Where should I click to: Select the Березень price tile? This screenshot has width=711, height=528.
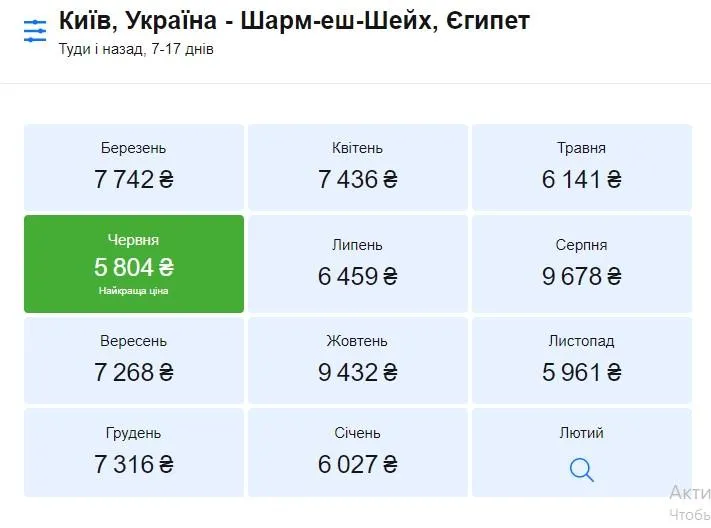(134, 167)
